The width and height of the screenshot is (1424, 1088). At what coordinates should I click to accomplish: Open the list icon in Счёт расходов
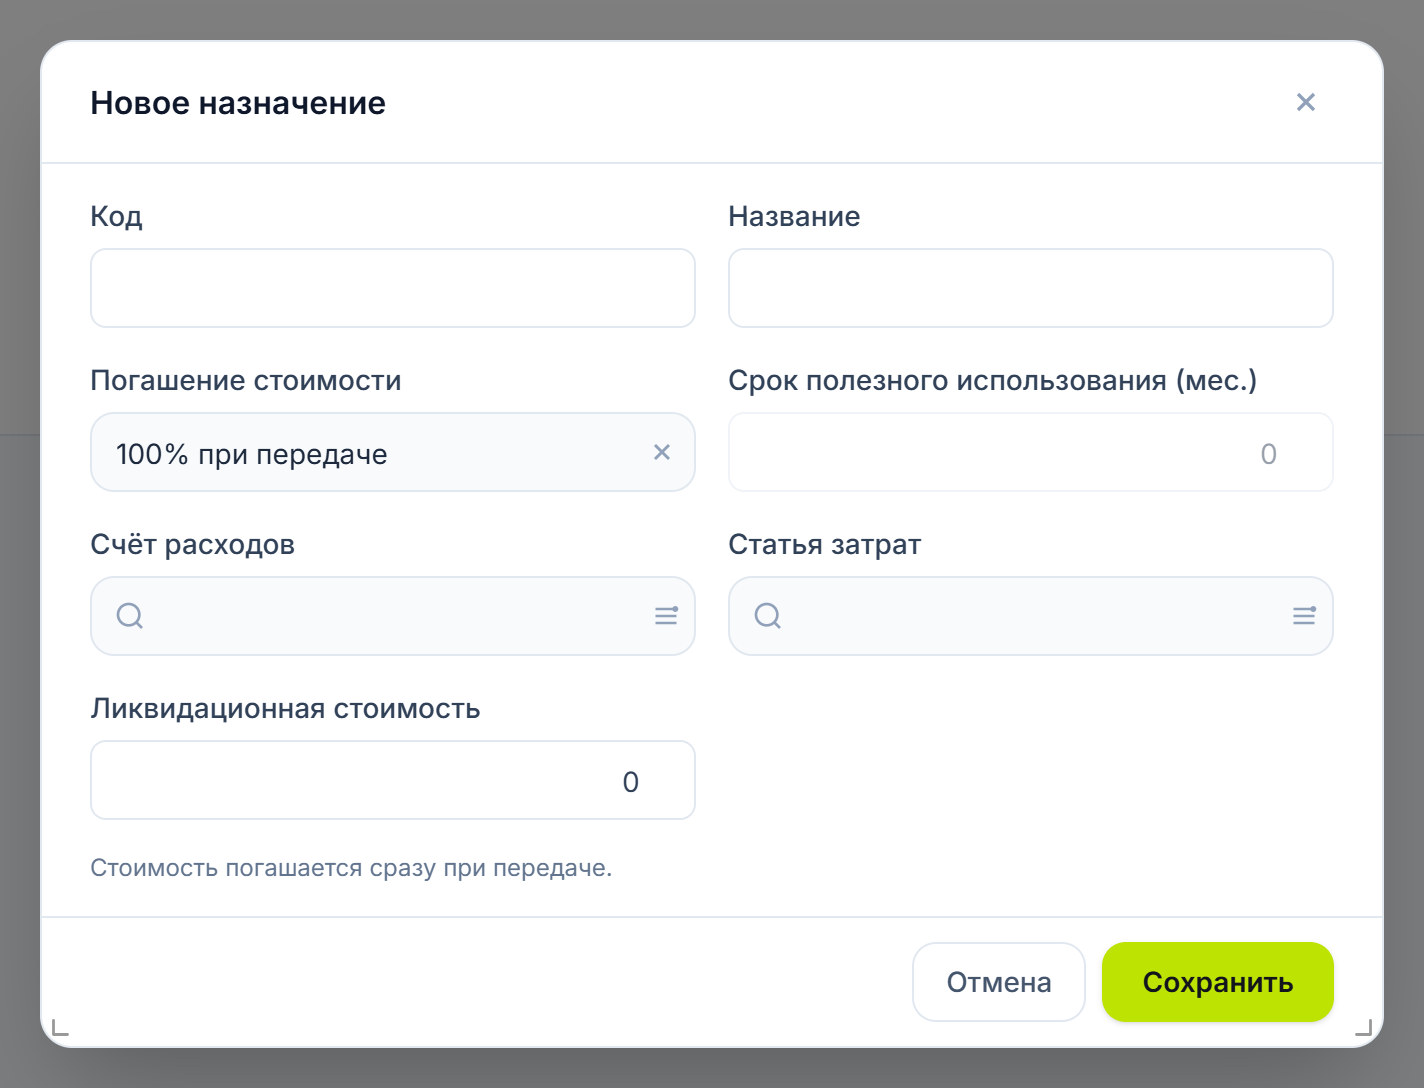click(x=666, y=616)
